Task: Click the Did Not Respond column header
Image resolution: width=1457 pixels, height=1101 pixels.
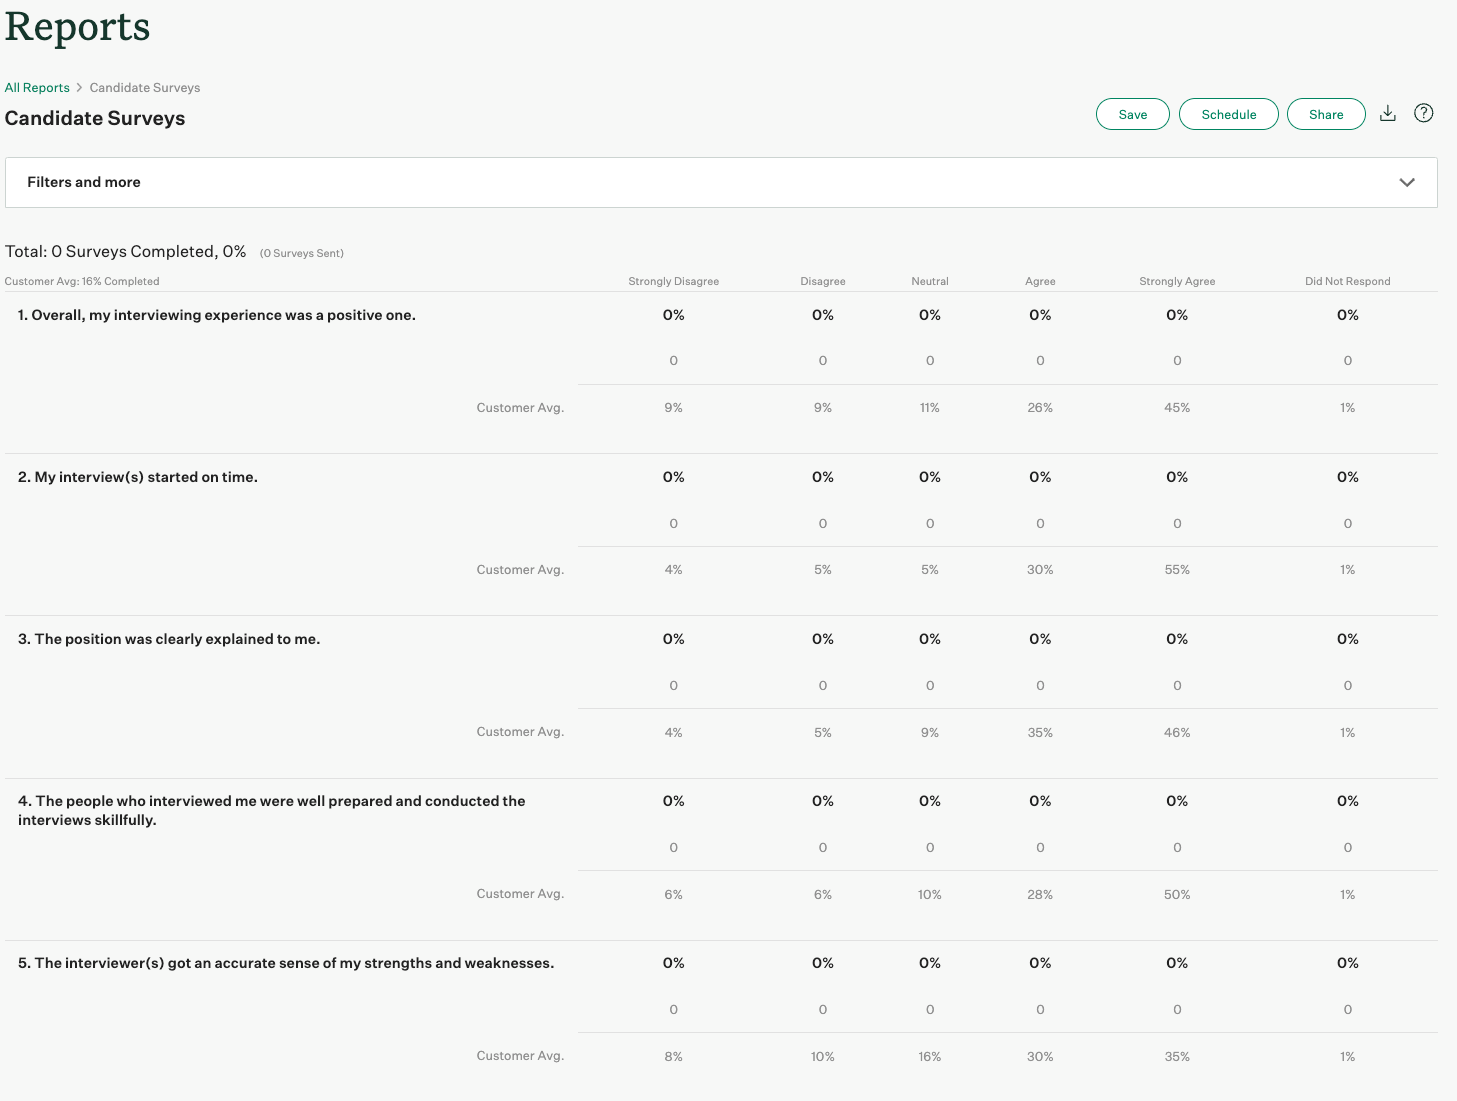Action: pyautogui.click(x=1347, y=281)
